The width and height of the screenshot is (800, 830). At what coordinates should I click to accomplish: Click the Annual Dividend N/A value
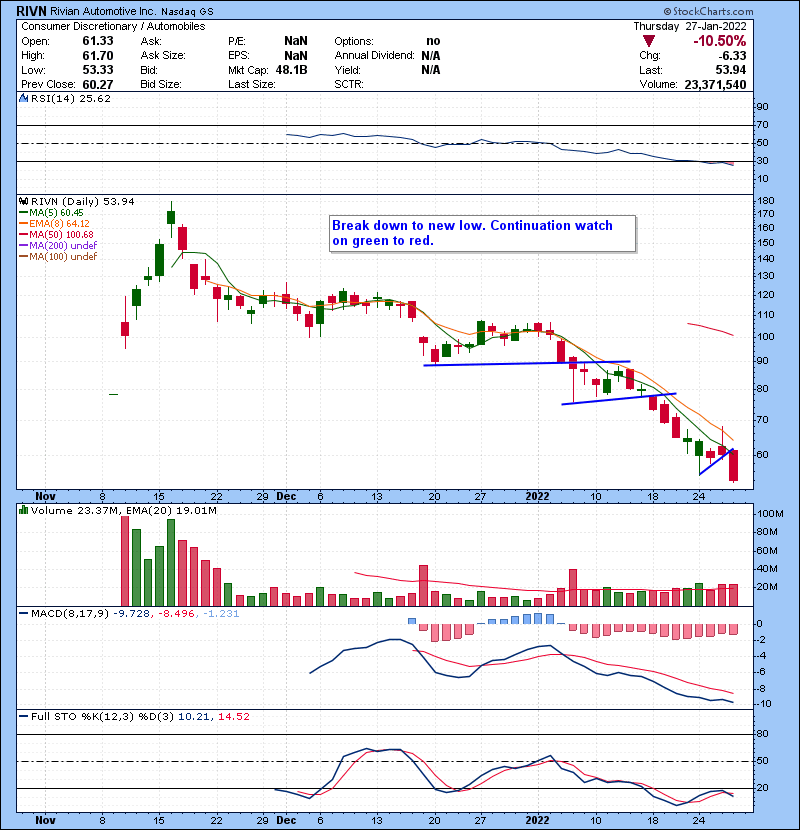coord(431,56)
